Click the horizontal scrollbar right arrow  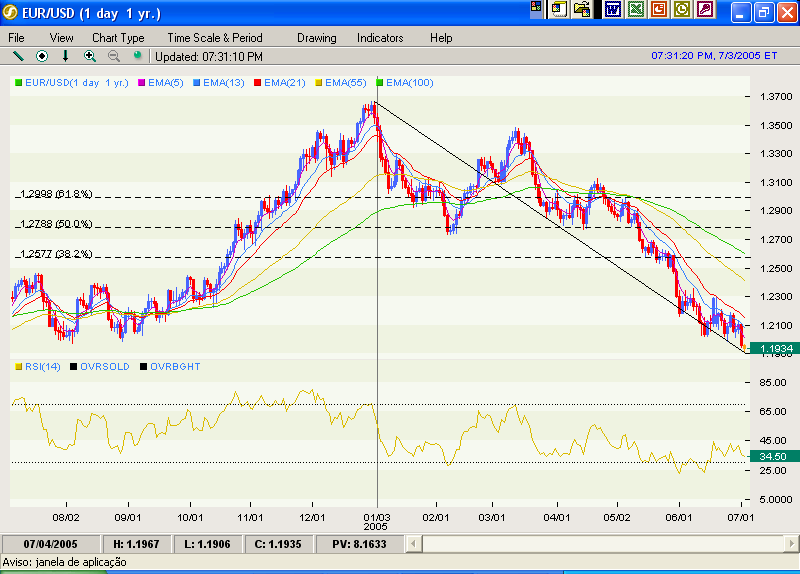pos(791,544)
